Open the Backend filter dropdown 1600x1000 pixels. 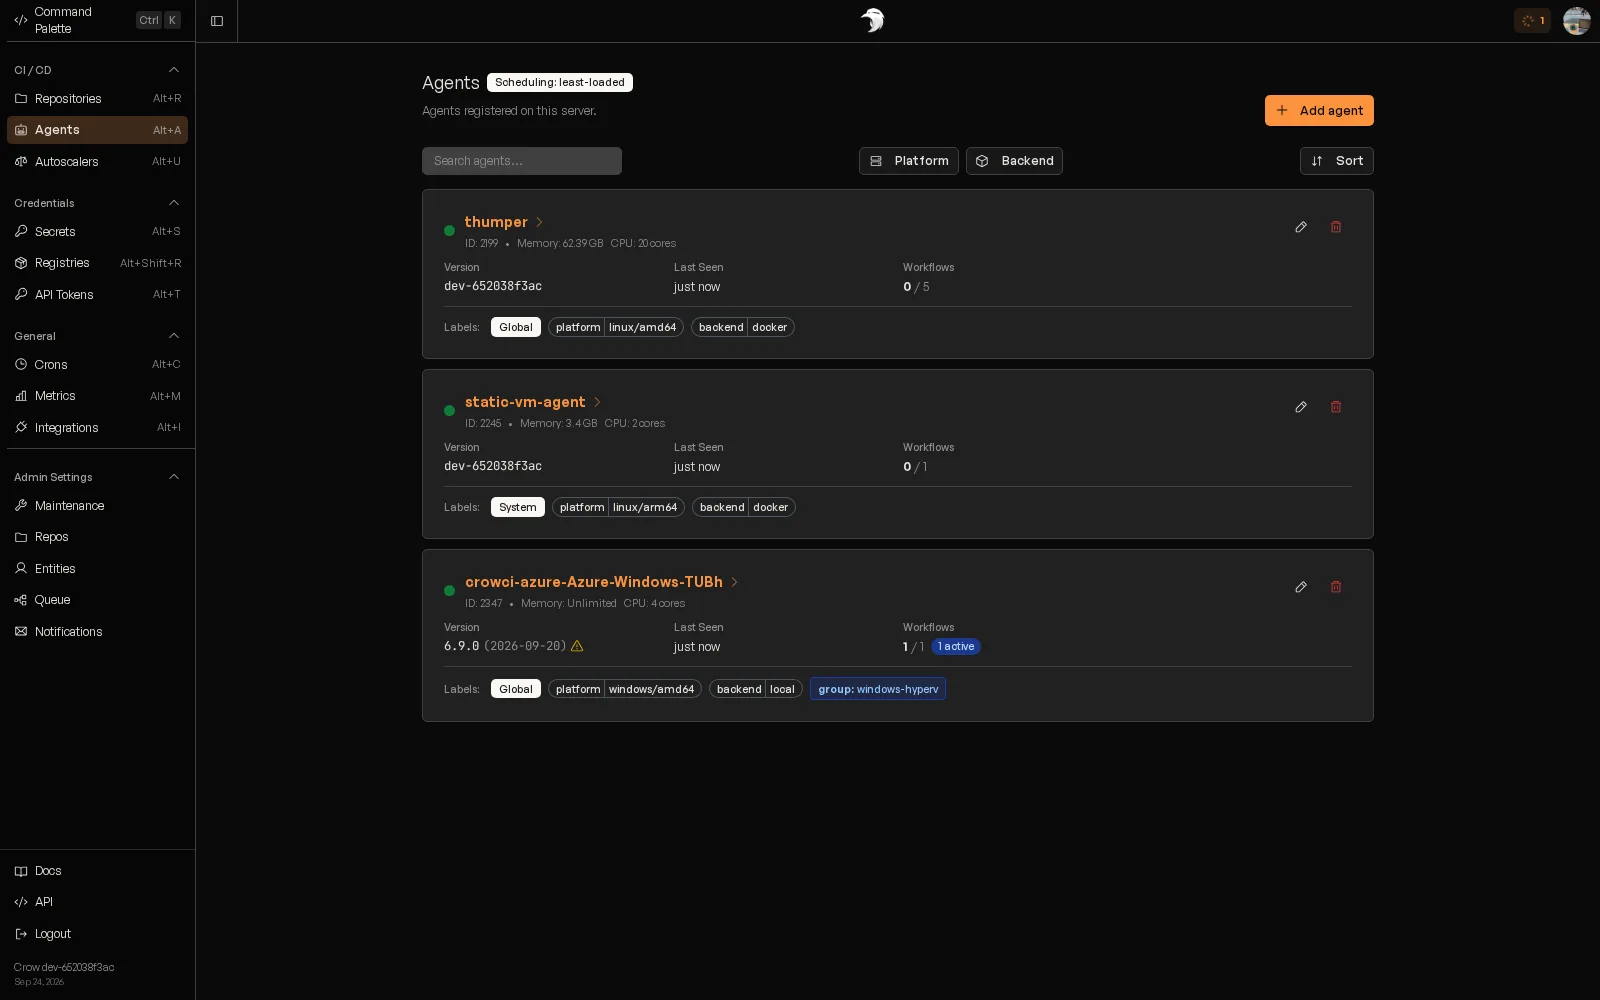(x=1014, y=161)
